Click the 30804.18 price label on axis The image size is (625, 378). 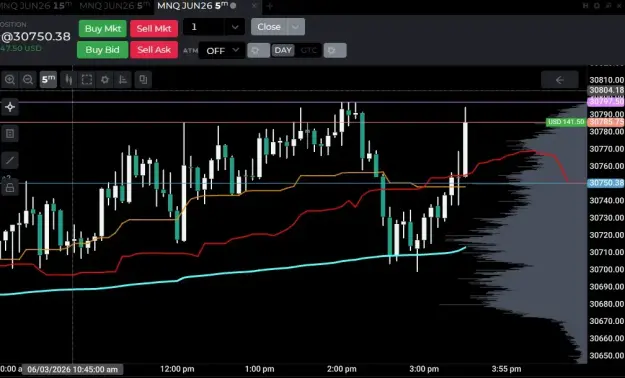click(x=606, y=91)
